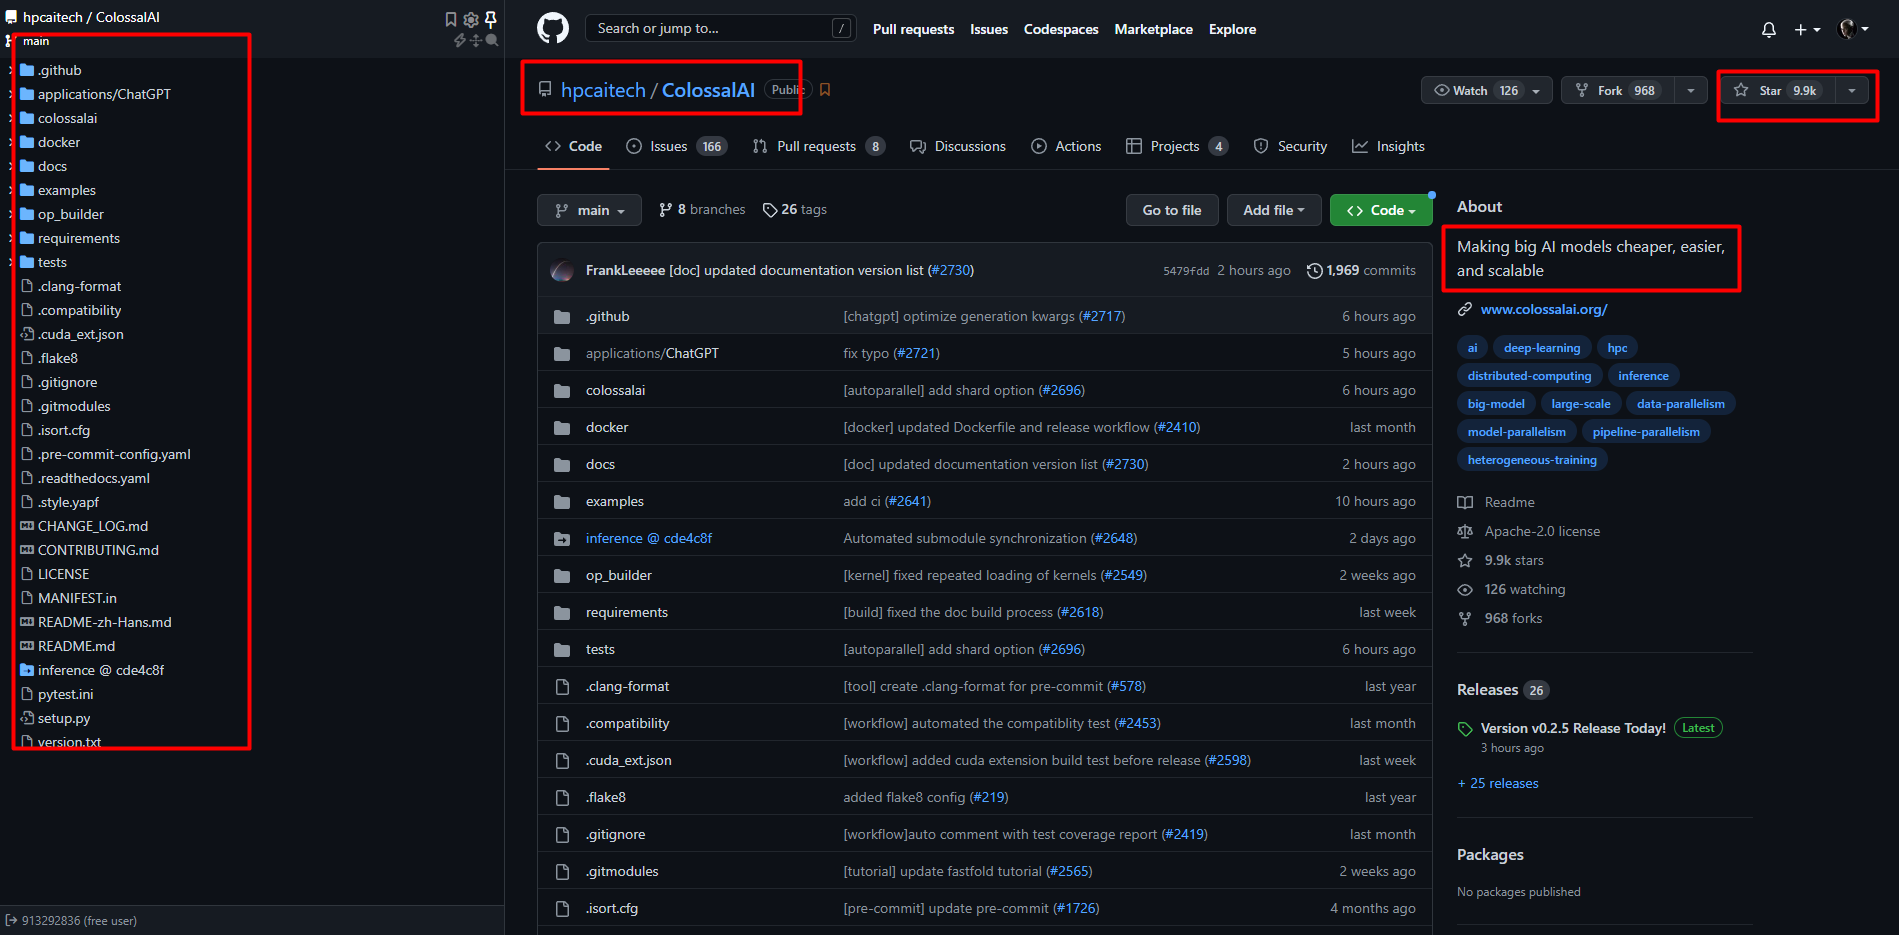Open the notifications bell
This screenshot has width=1899, height=935.
tap(1769, 30)
